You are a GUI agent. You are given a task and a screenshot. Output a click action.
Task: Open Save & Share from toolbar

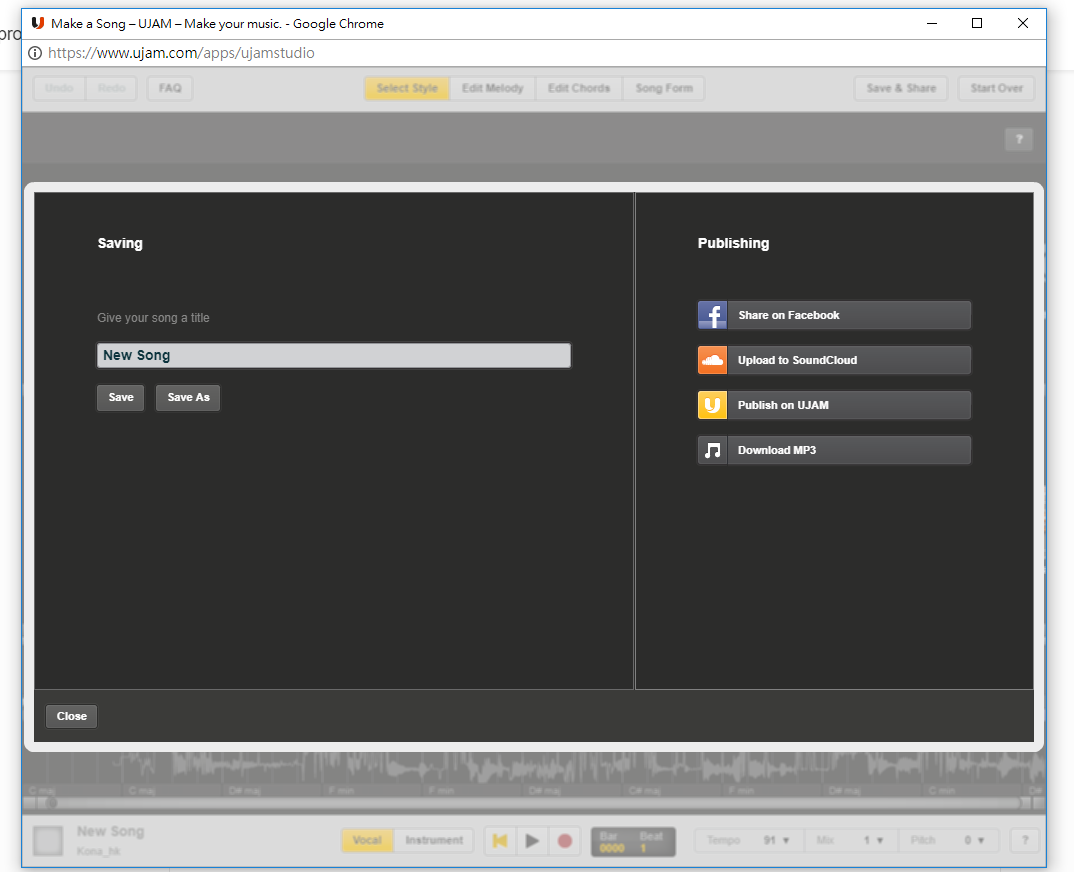(901, 88)
